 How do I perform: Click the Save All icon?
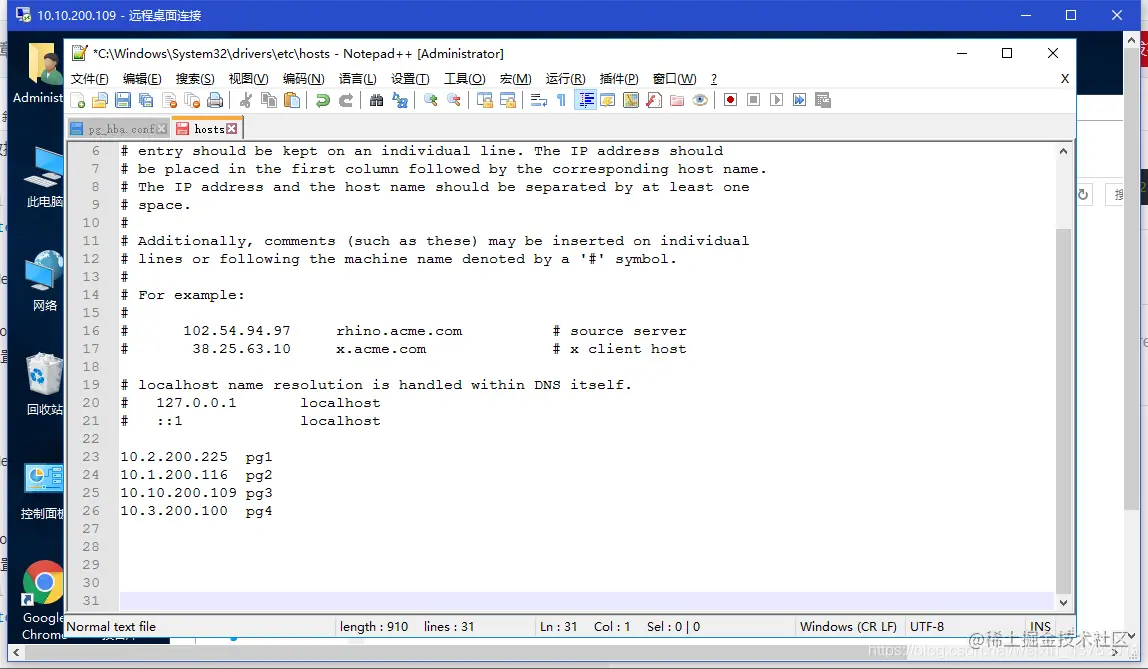(146, 100)
